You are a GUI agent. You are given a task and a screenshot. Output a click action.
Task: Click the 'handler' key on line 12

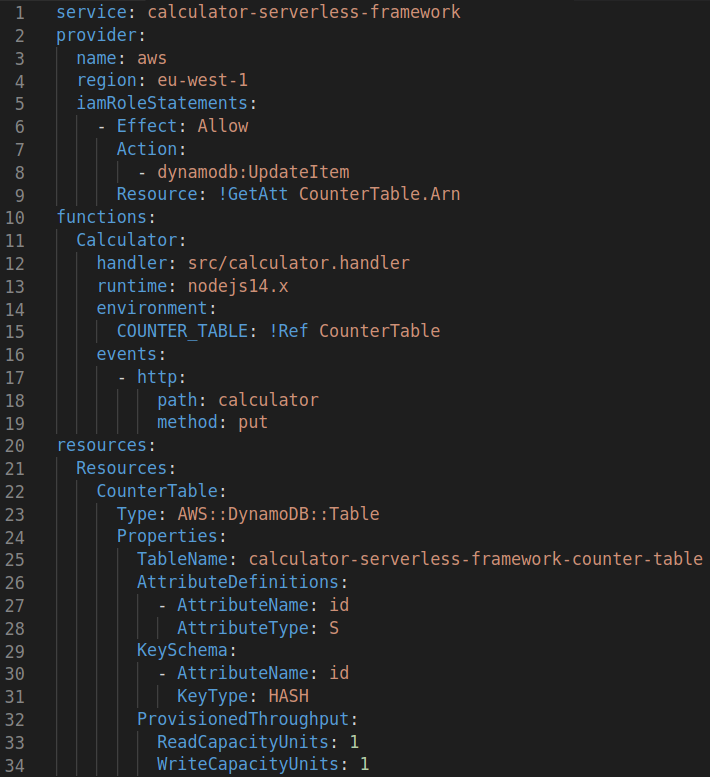click(x=131, y=263)
